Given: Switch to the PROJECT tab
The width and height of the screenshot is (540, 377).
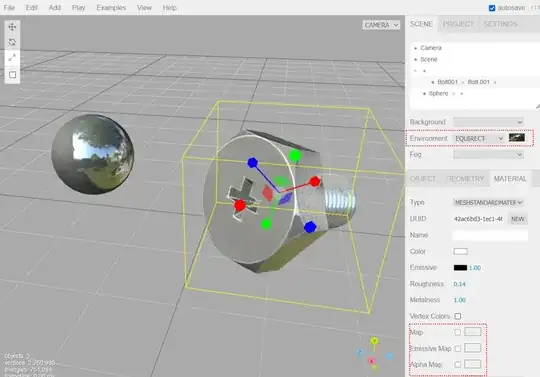Looking at the screenshot, I should point(458,24).
